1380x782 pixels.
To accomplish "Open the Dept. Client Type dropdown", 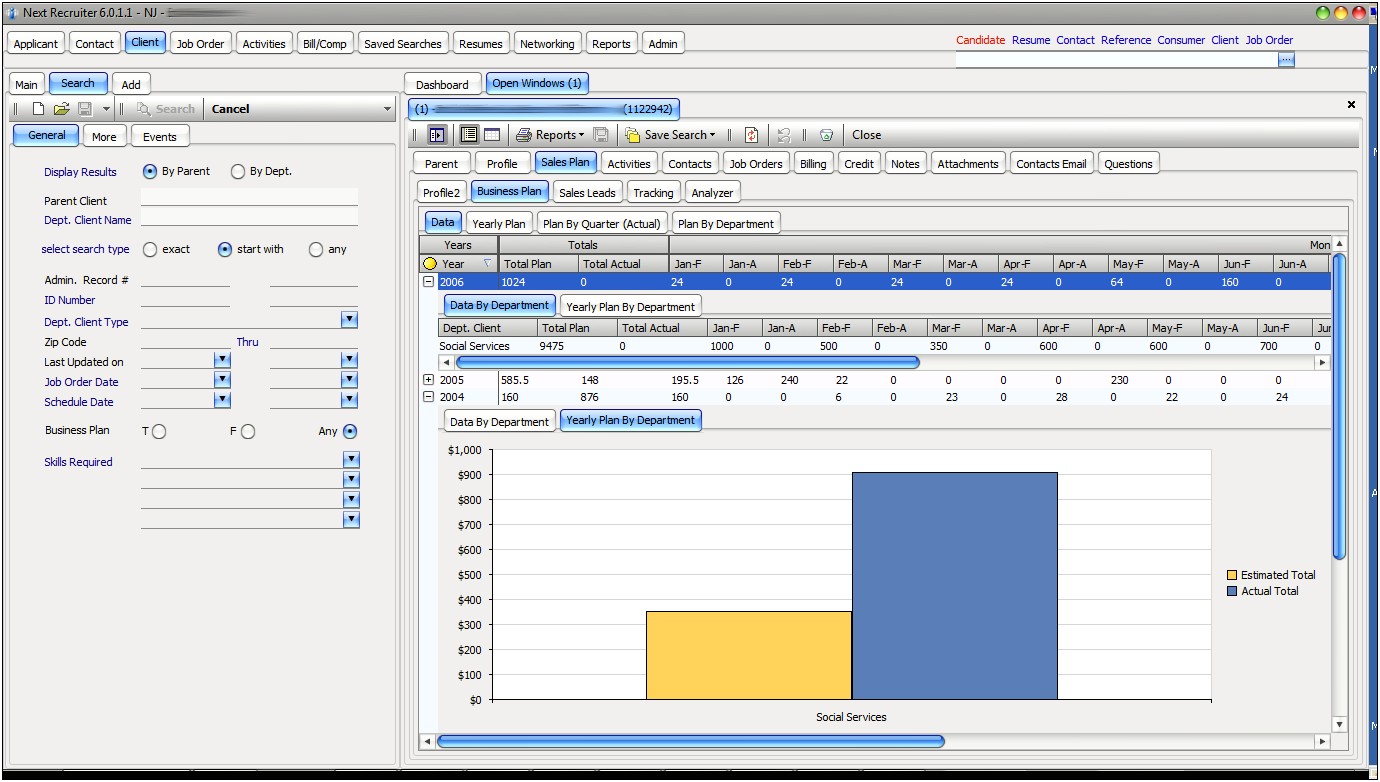I will tap(350, 320).
